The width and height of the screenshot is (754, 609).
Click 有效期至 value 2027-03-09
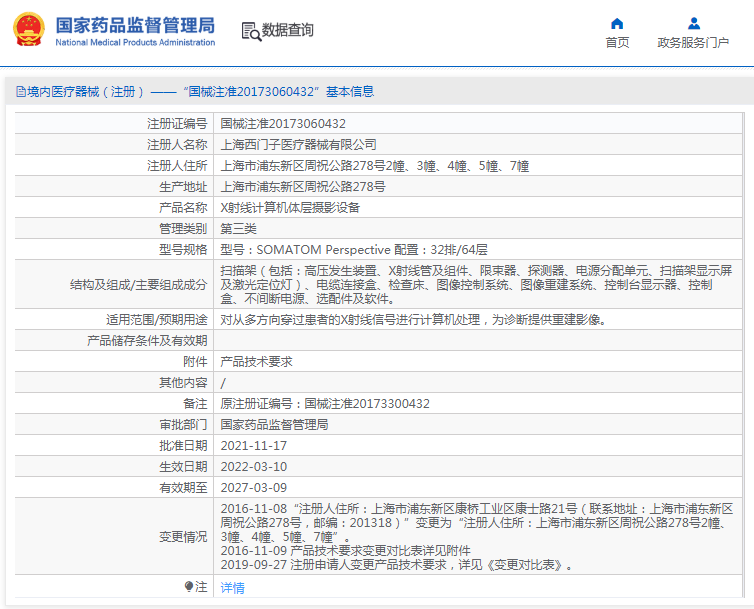[x=253, y=488]
